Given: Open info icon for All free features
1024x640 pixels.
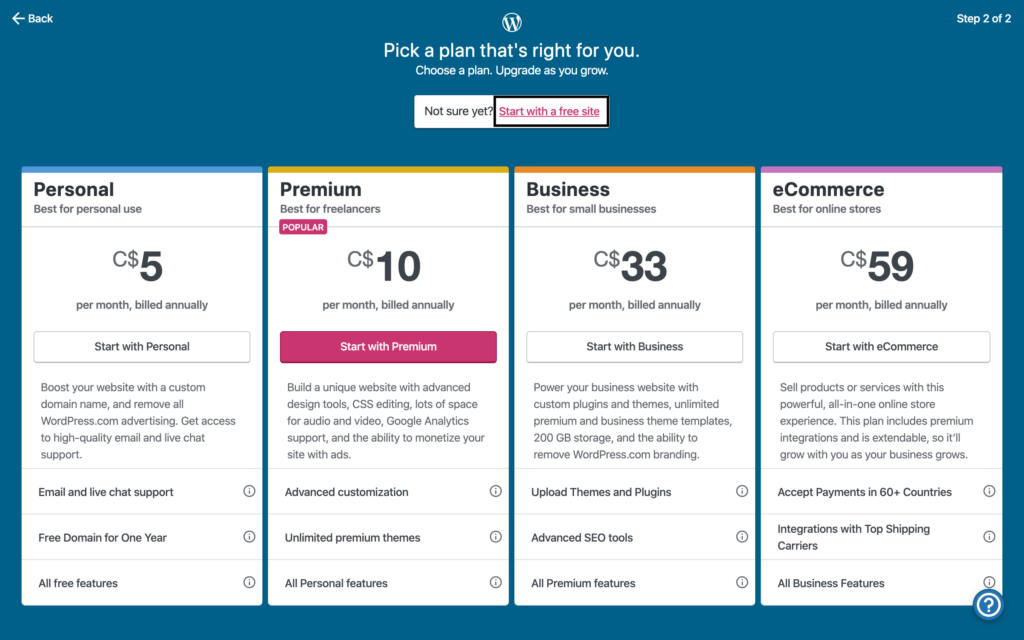Looking at the screenshot, I should click(x=249, y=583).
